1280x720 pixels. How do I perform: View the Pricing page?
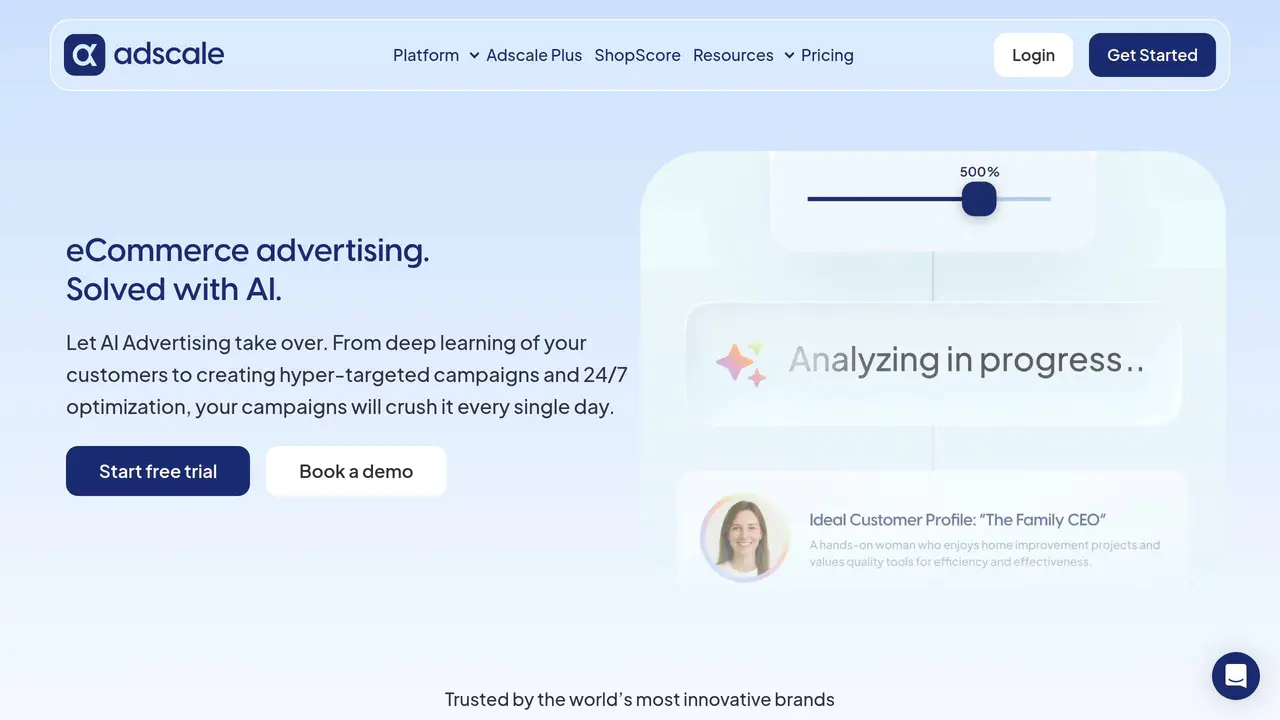click(827, 55)
